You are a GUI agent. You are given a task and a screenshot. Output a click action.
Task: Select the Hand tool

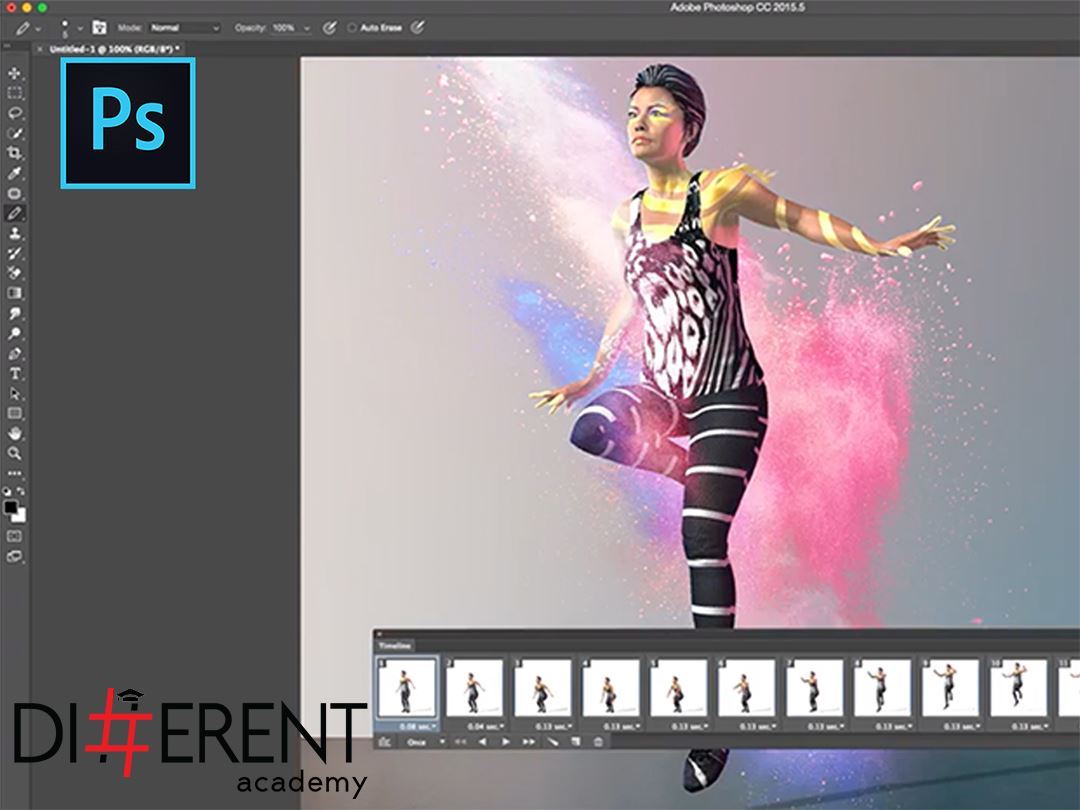[x=15, y=433]
